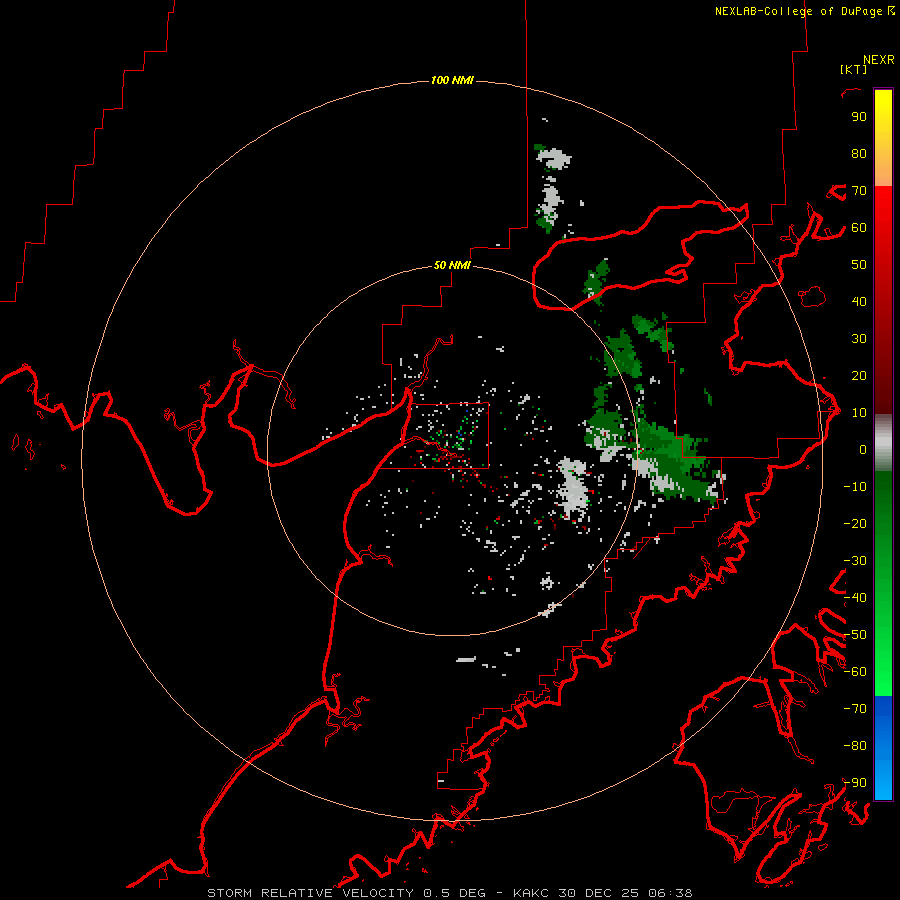This screenshot has height=900, width=900.
Task: Click the NEXR legend label
Action: click(x=879, y=60)
